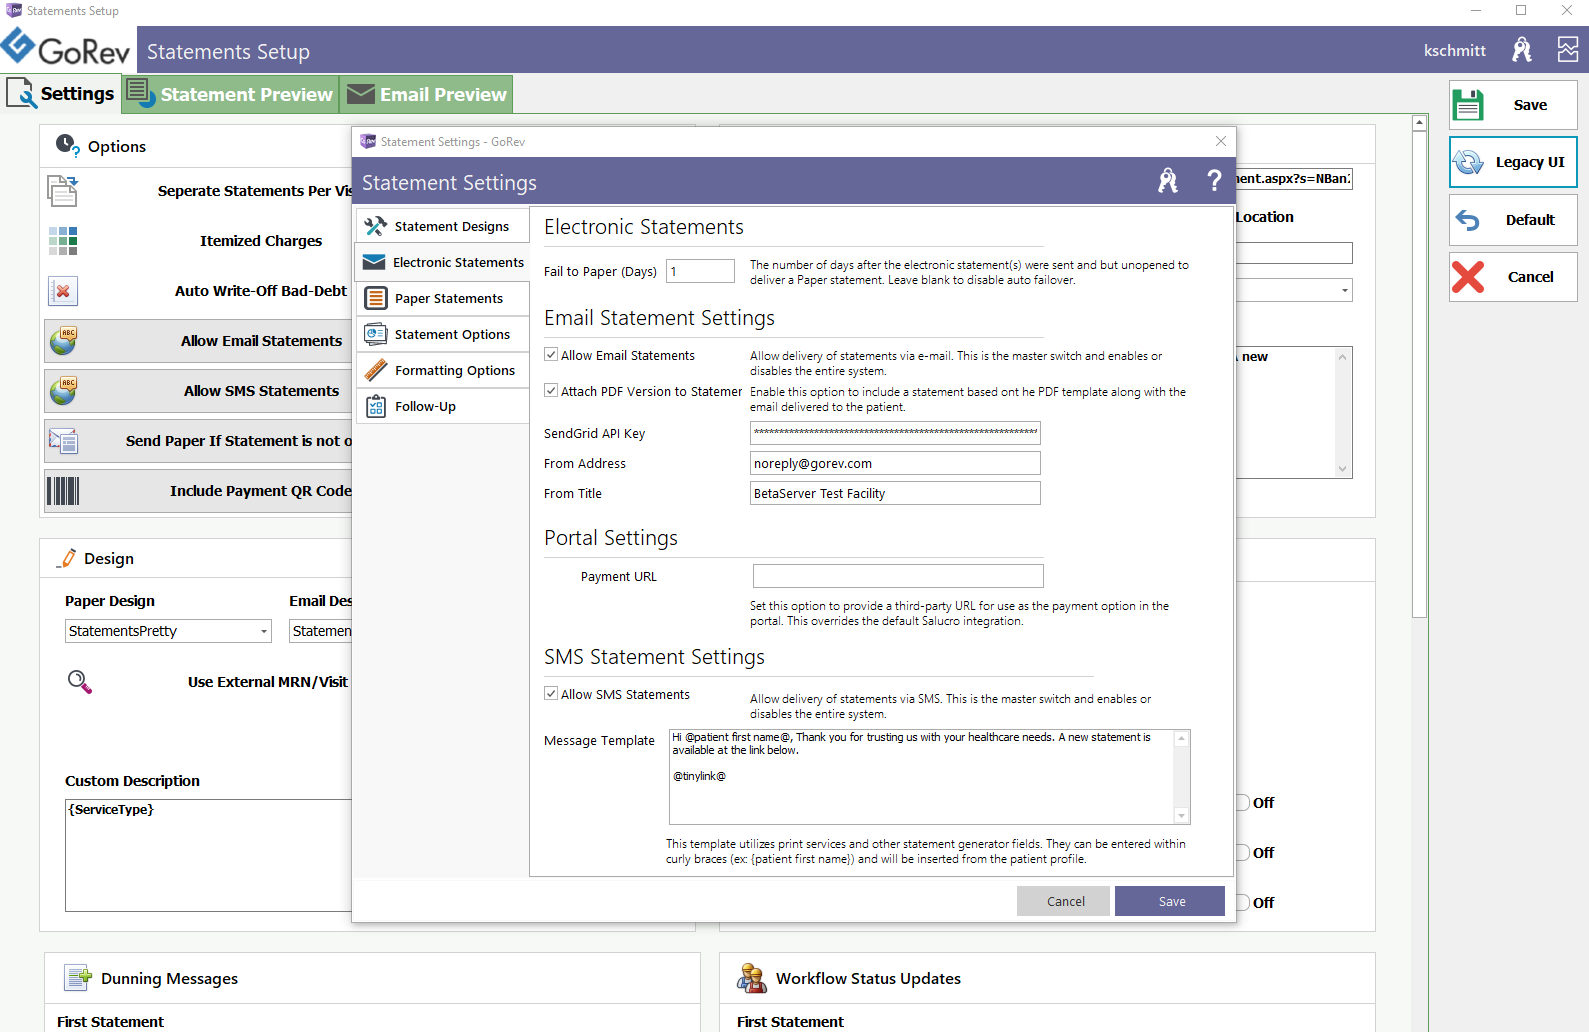Image resolution: width=1589 pixels, height=1032 pixels.
Task: Click From Address field
Action: [895, 463]
